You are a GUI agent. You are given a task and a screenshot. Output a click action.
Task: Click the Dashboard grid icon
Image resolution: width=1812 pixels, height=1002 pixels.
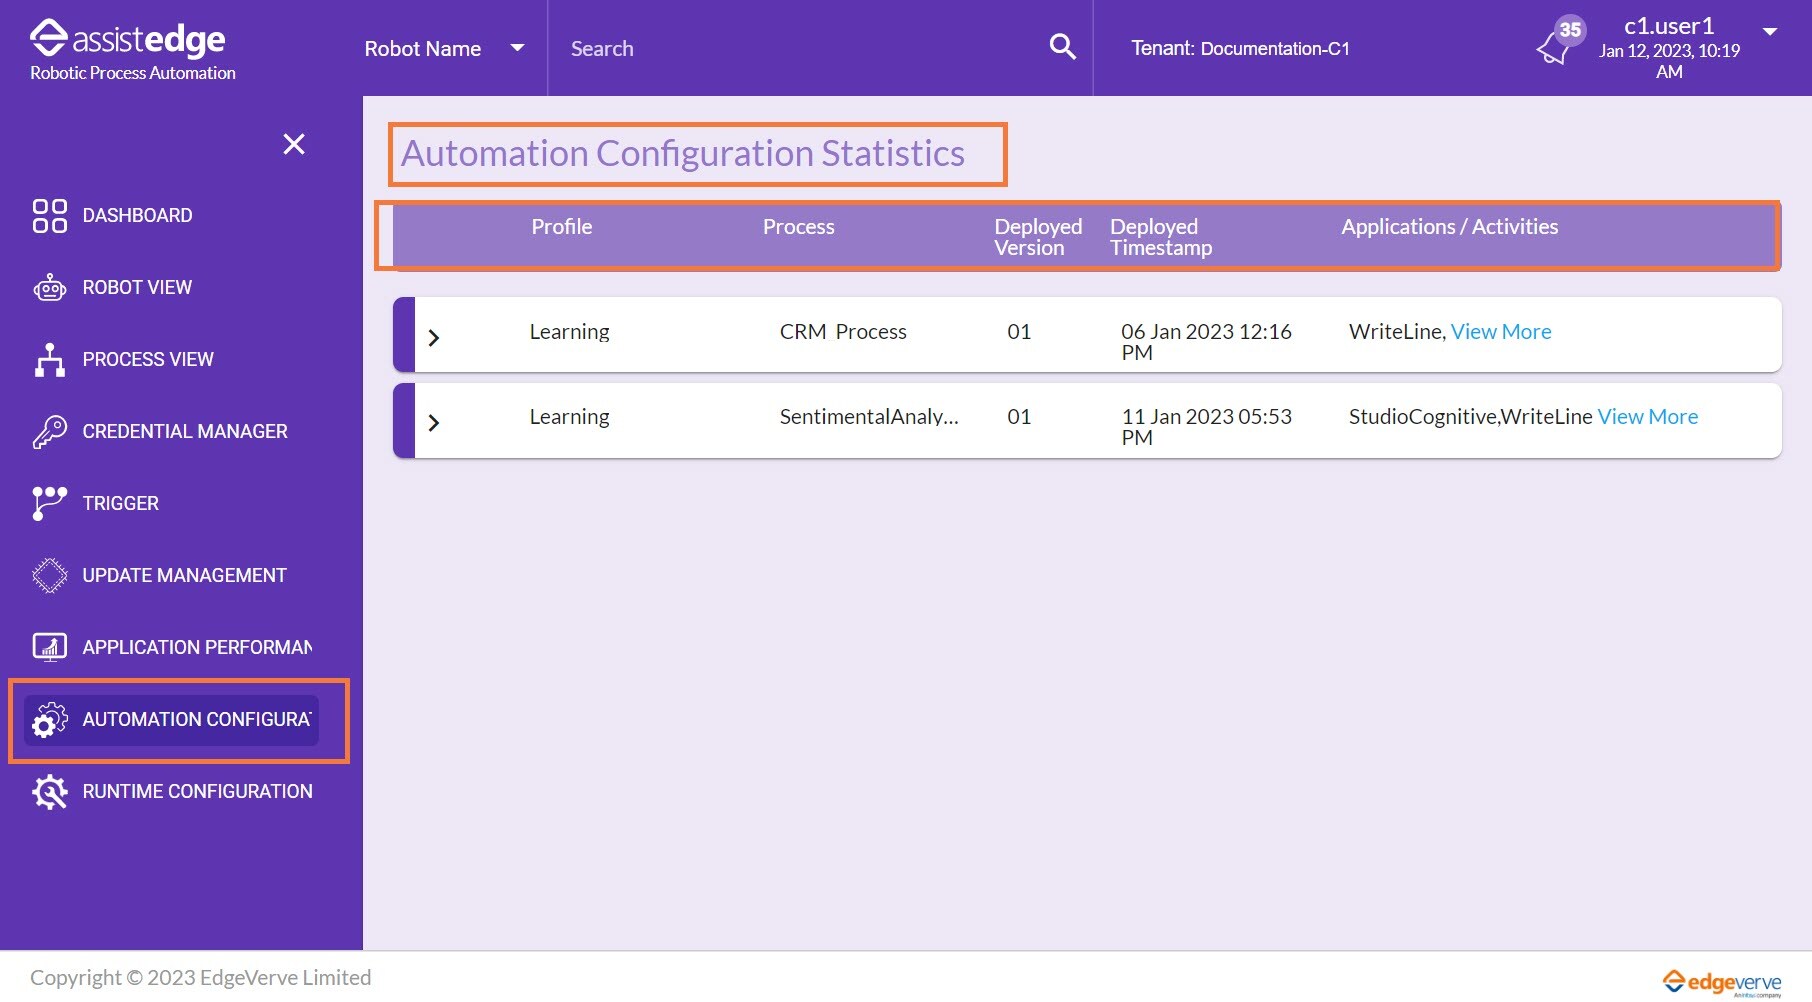point(50,216)
